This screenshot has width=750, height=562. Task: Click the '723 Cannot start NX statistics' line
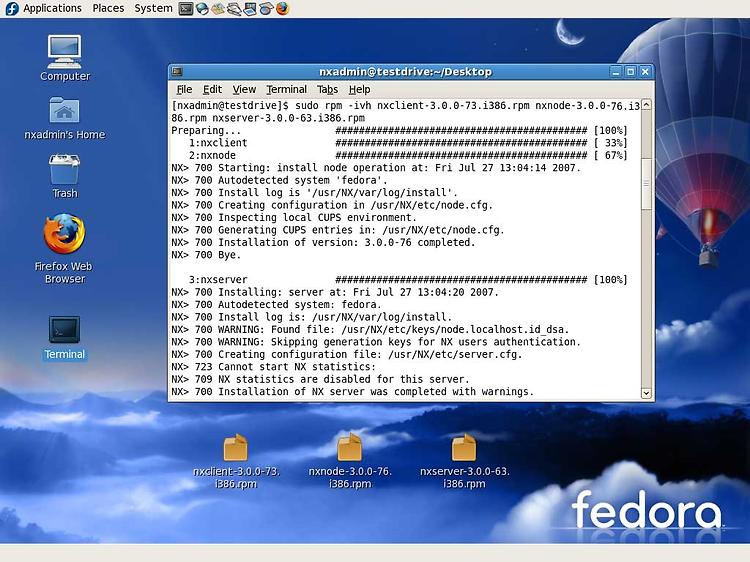(274, 366)
